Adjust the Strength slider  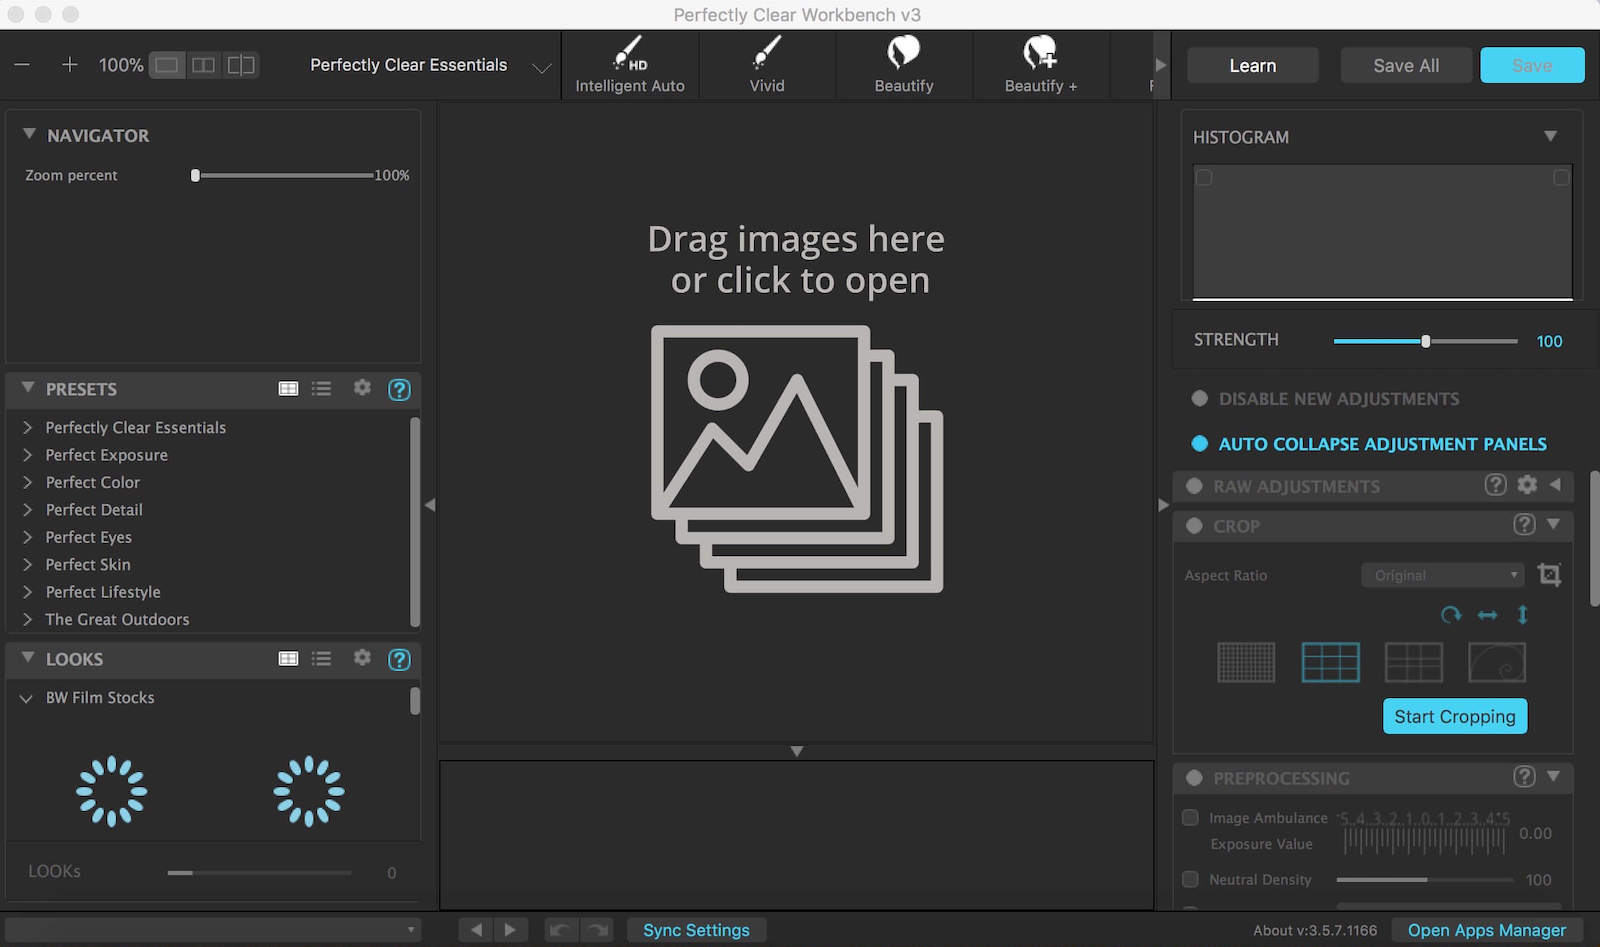pyautogui.click(x=1426, y=341)
